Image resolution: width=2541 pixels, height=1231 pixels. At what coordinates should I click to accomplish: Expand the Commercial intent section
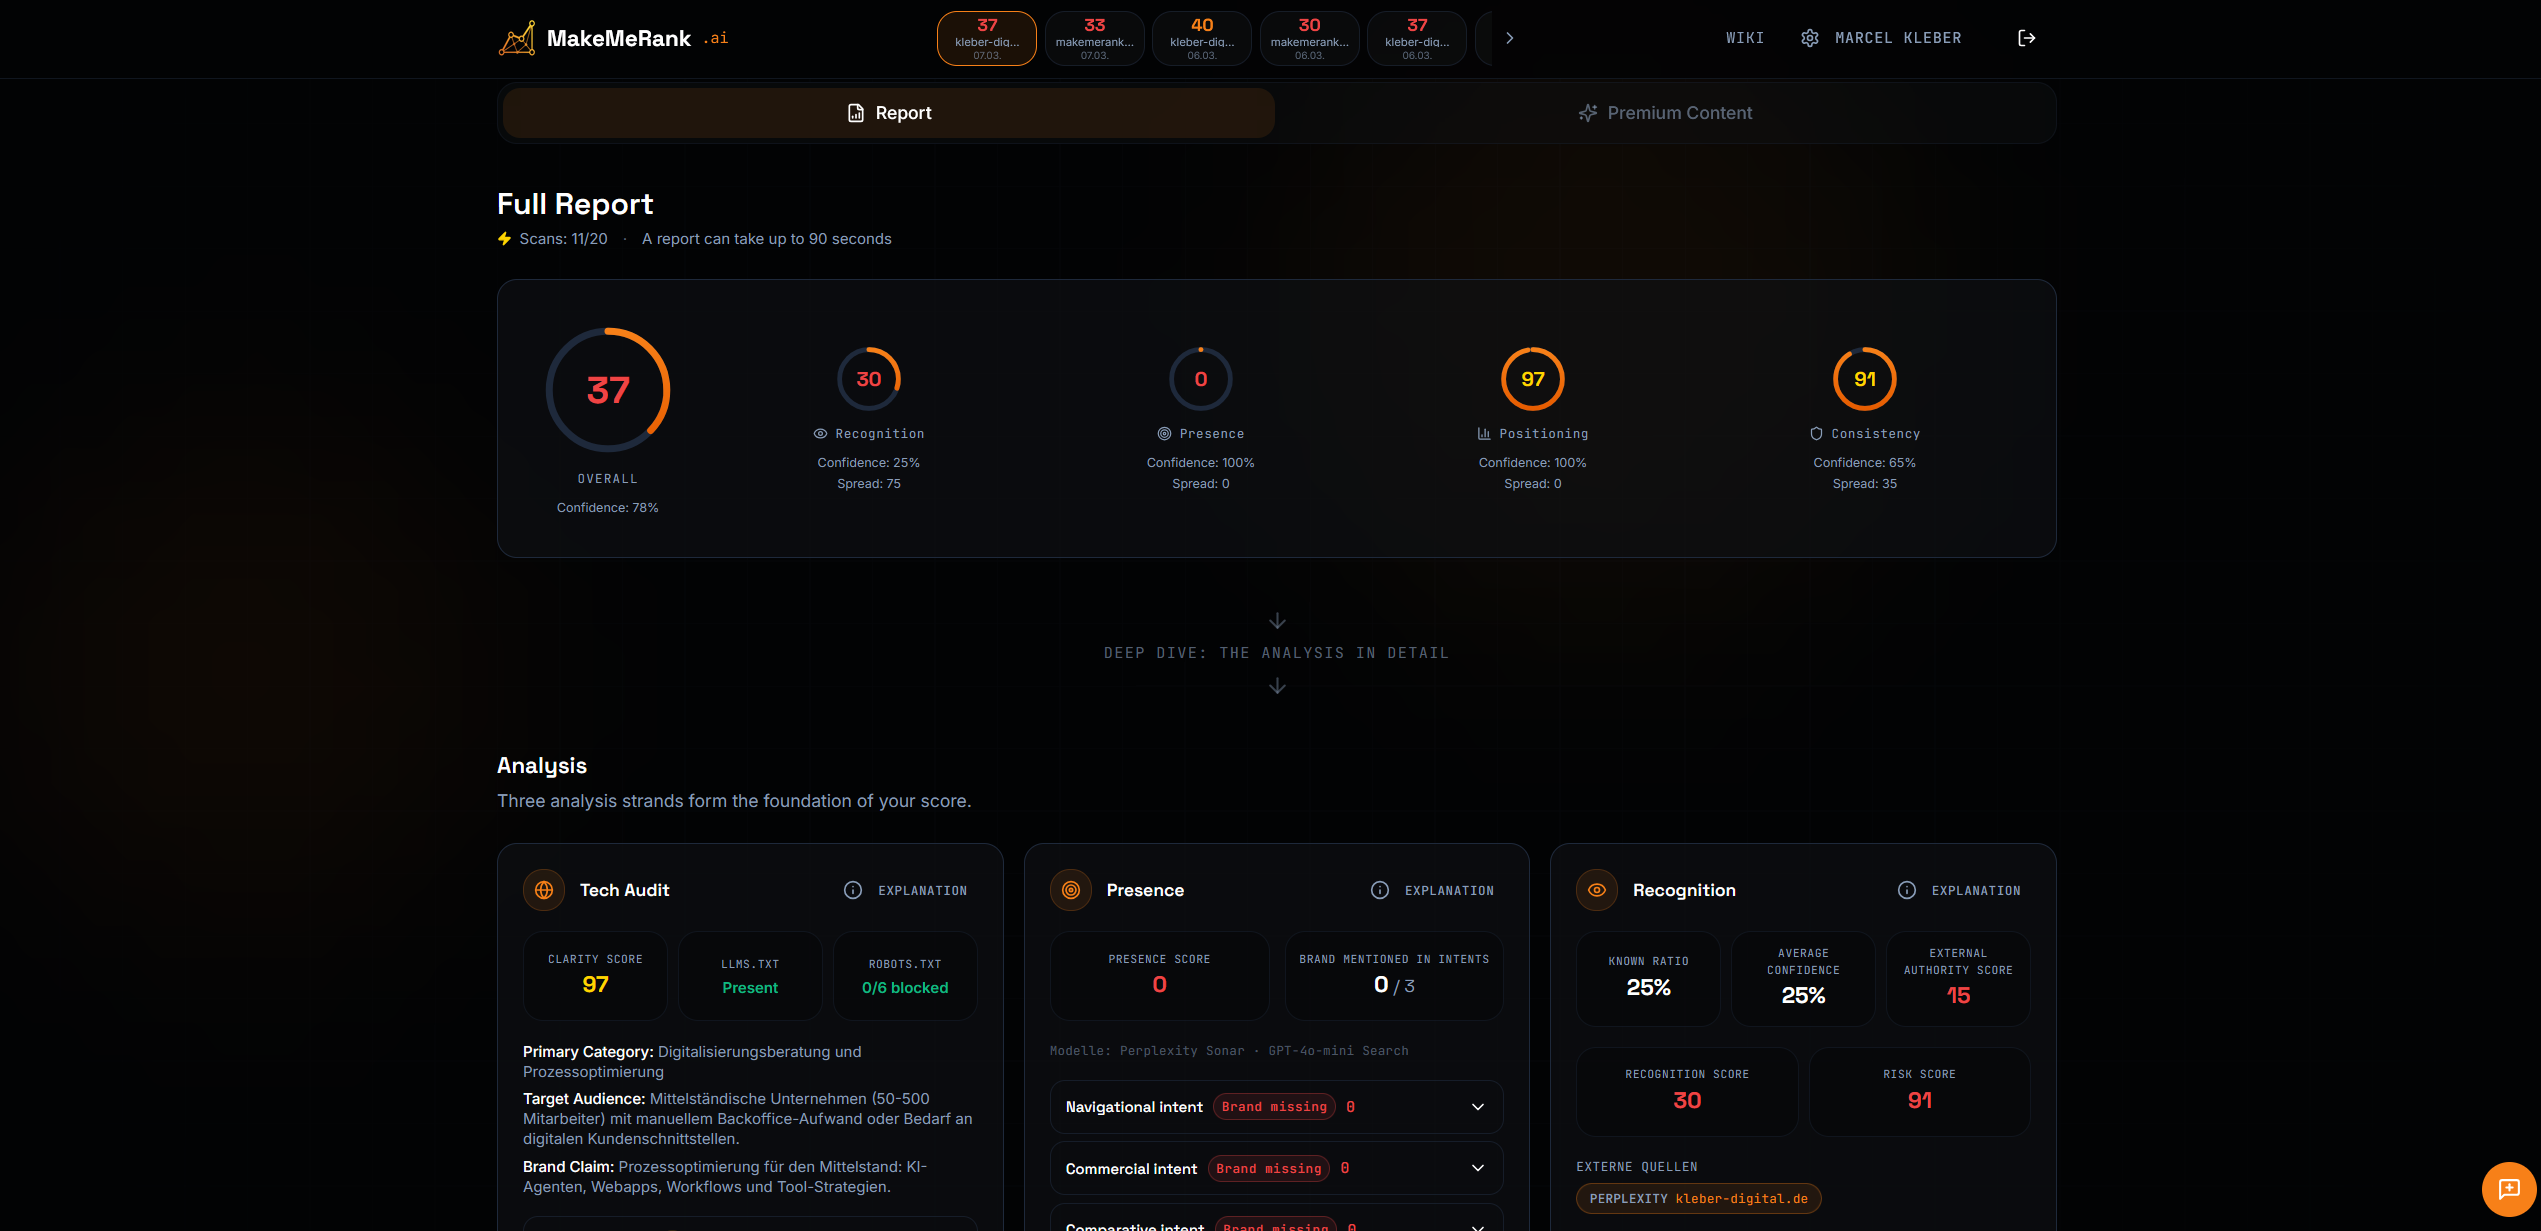[1477, 1168]
